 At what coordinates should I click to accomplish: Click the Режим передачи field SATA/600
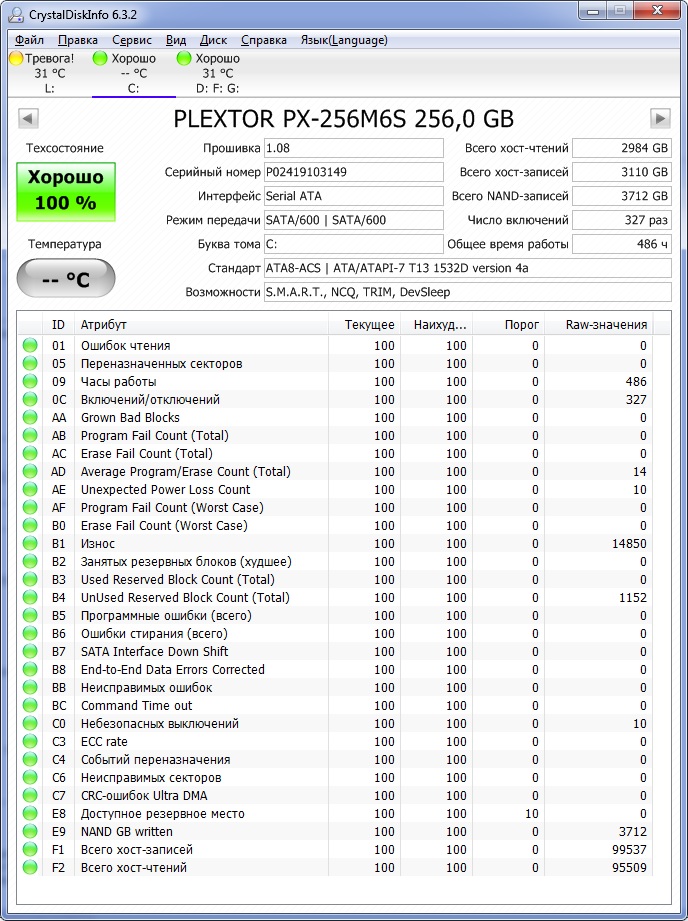(x=354, y=220)
